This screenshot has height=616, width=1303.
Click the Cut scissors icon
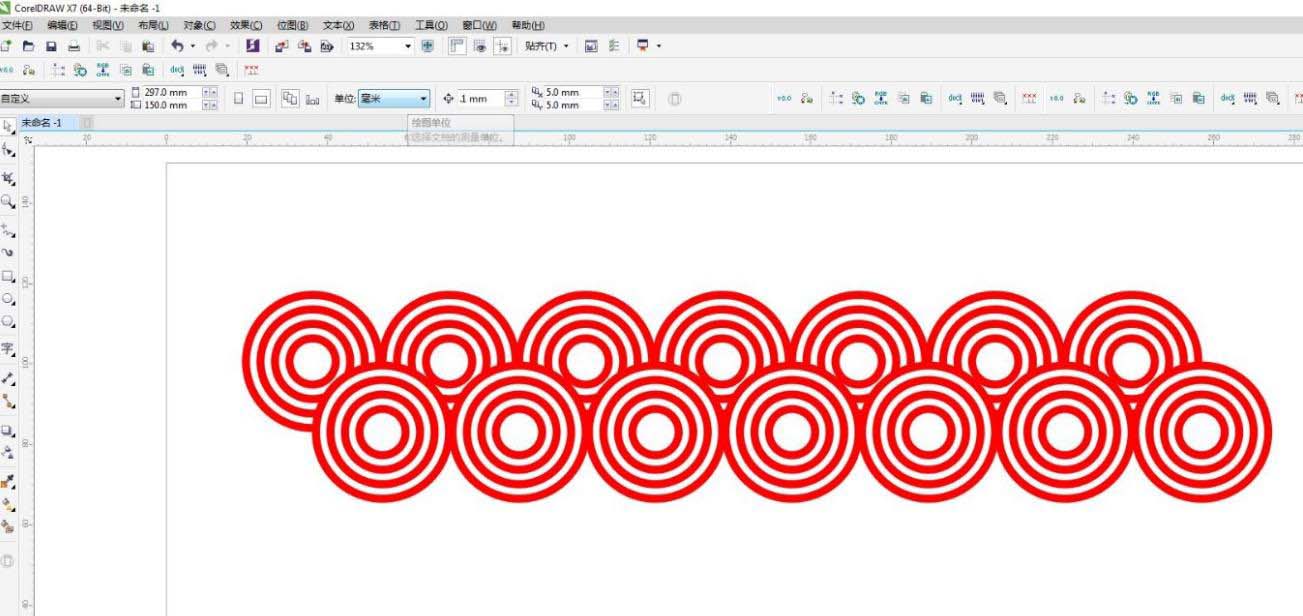[x=103, y=46]
